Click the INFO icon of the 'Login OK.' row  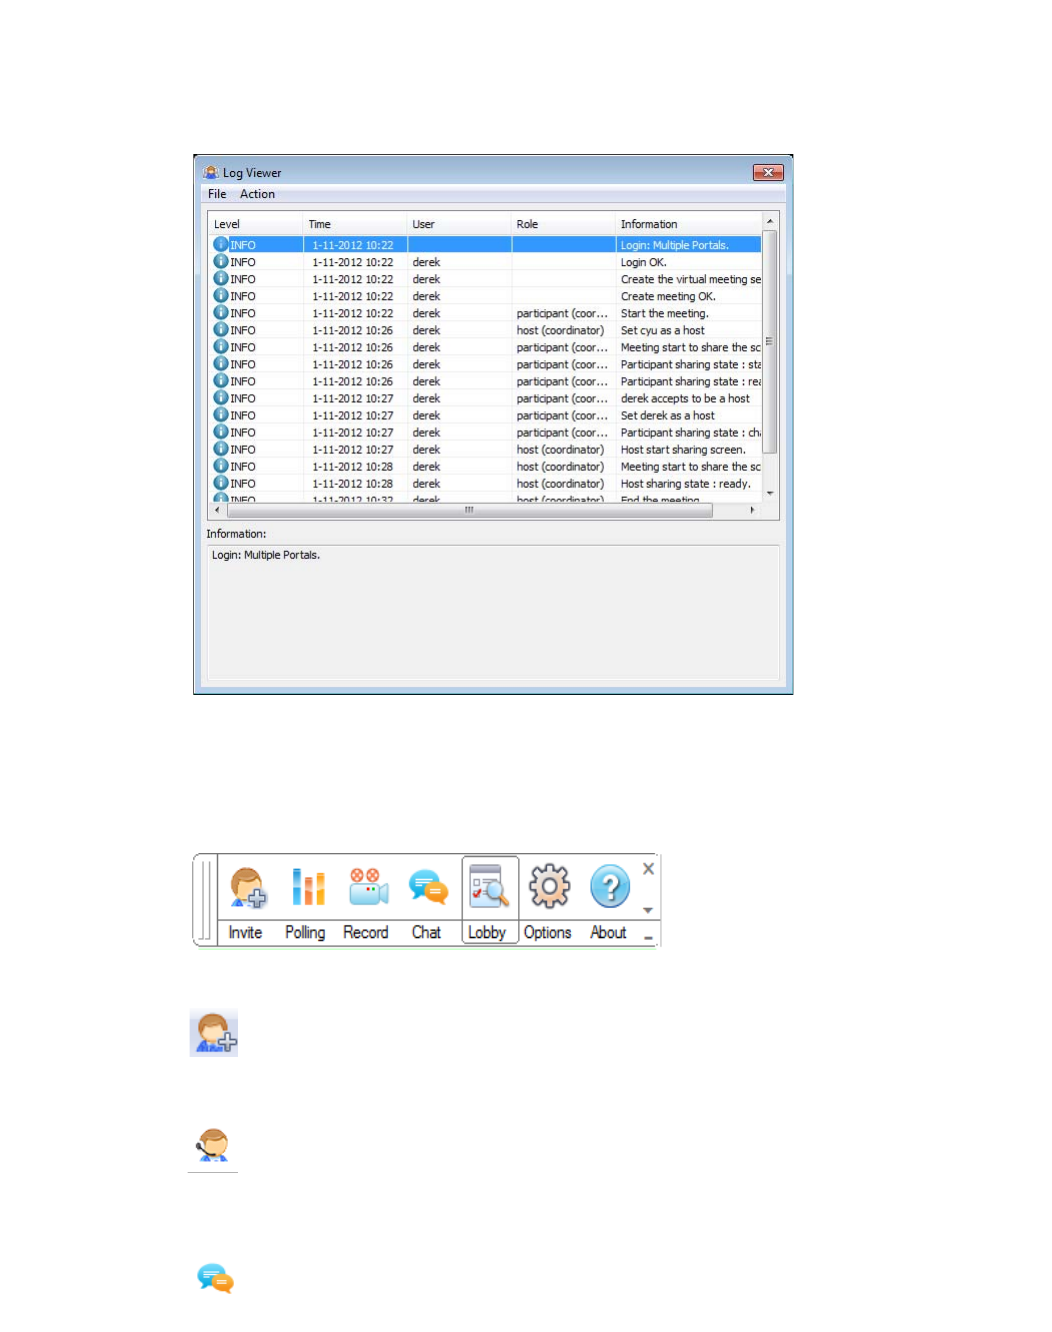pos(221,261)
